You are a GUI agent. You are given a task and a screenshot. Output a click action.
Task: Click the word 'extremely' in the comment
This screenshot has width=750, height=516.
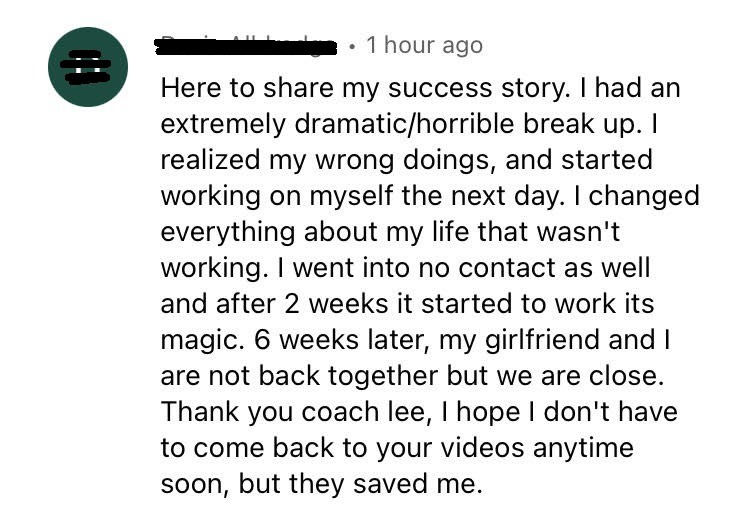223,124
